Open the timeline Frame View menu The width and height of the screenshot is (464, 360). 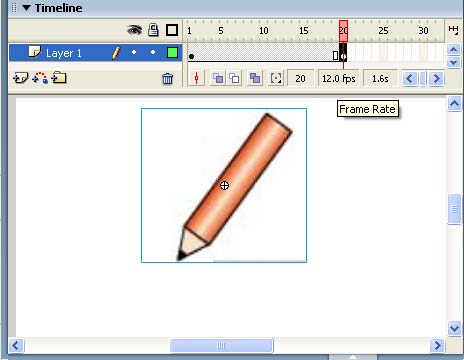453,30
